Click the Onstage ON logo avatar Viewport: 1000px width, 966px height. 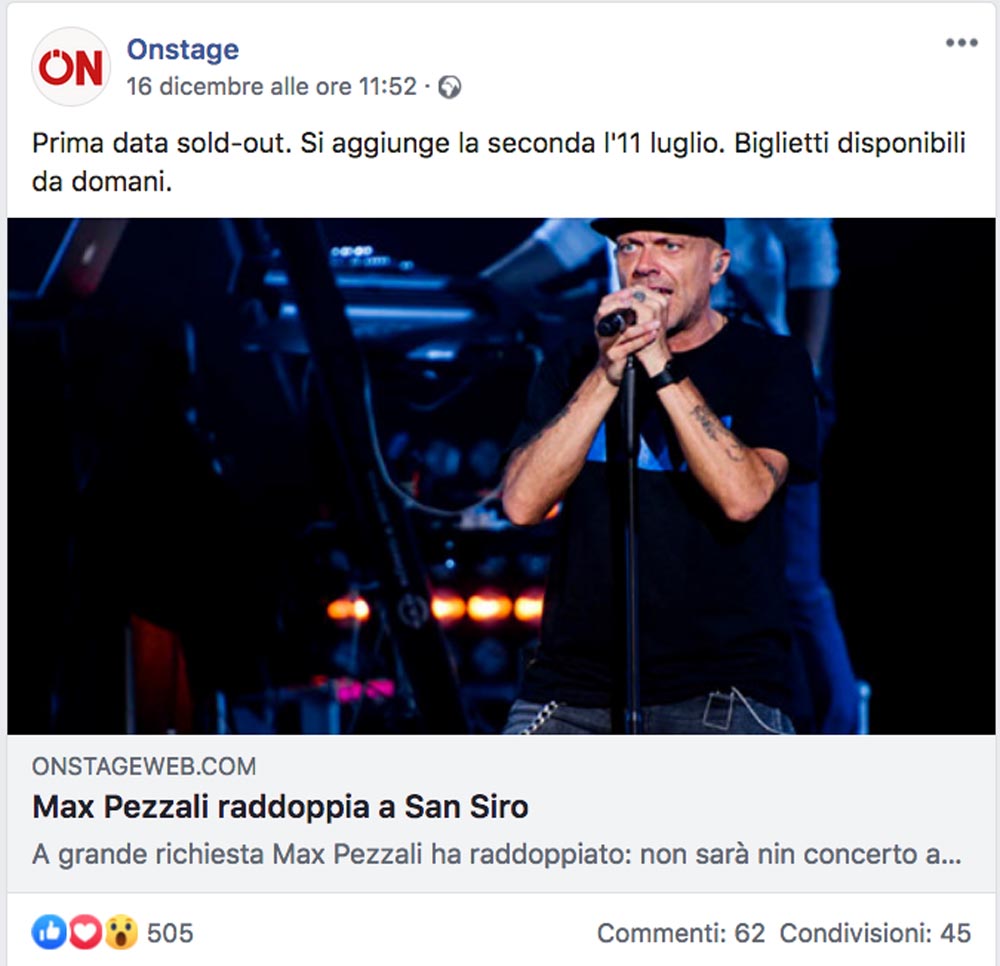70,66
